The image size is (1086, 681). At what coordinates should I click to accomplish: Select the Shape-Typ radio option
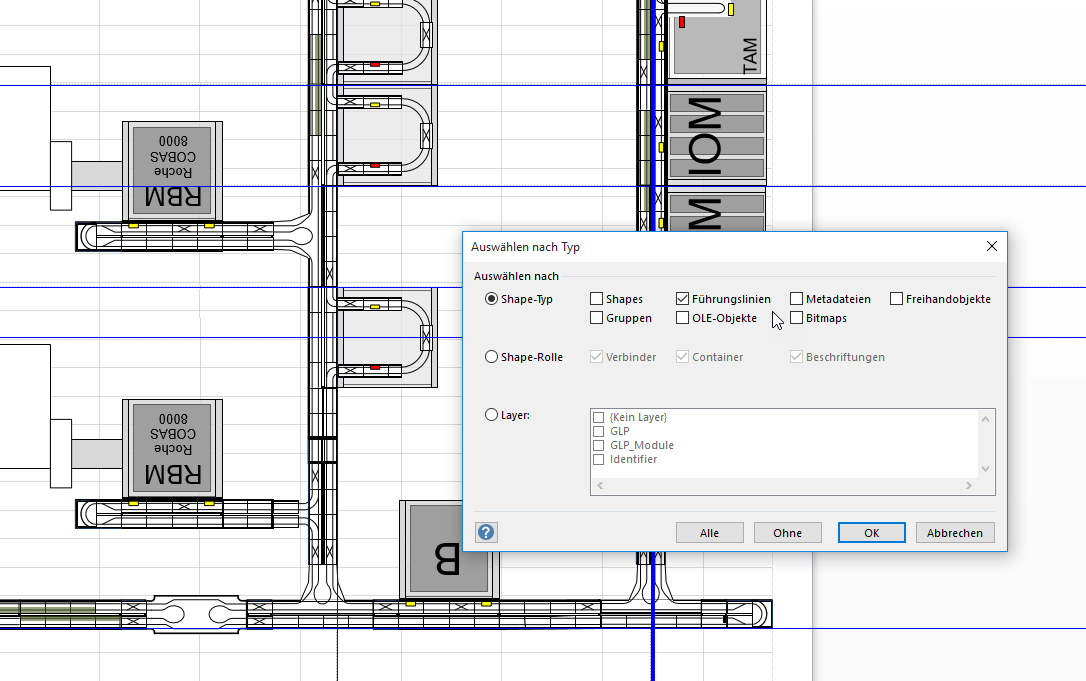point(491,299)
